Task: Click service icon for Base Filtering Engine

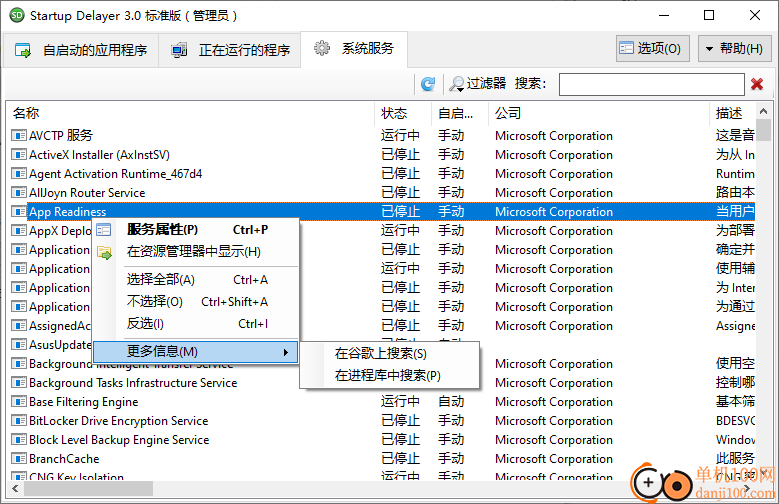Action: [x=18, y=402]
